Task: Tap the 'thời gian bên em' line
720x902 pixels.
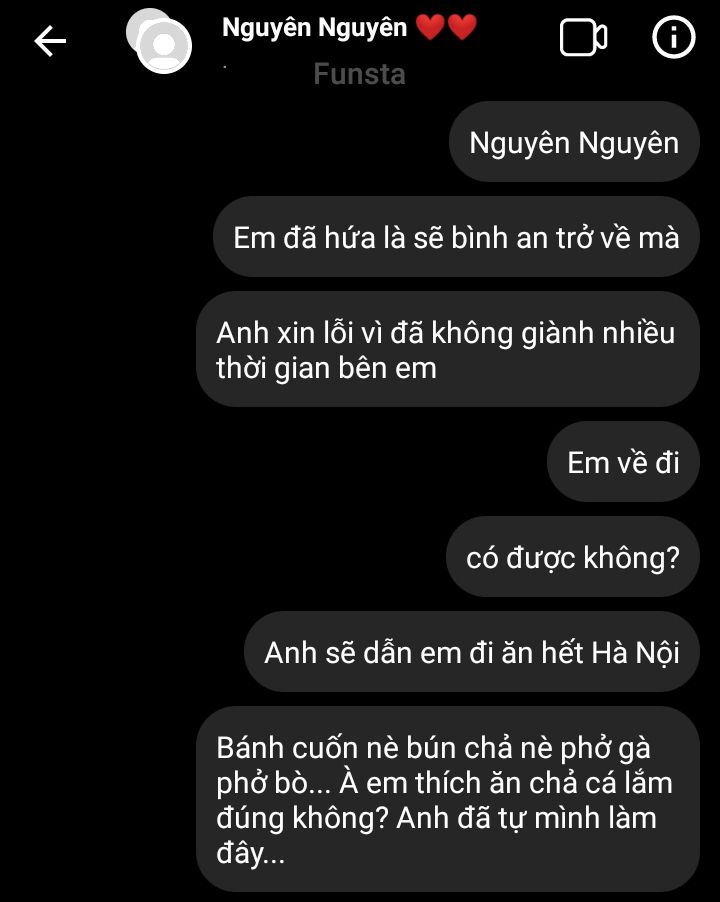Action: 327,368
